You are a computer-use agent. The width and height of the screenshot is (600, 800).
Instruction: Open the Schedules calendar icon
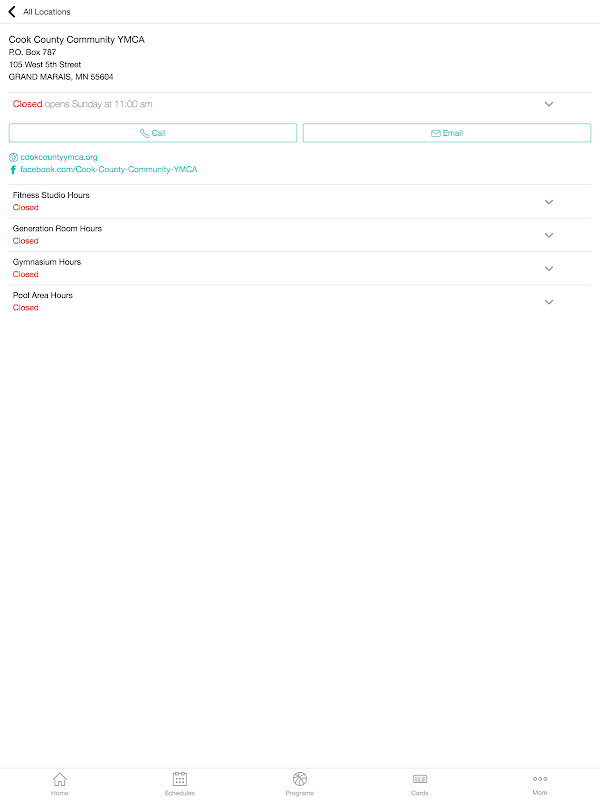point(180,779)
